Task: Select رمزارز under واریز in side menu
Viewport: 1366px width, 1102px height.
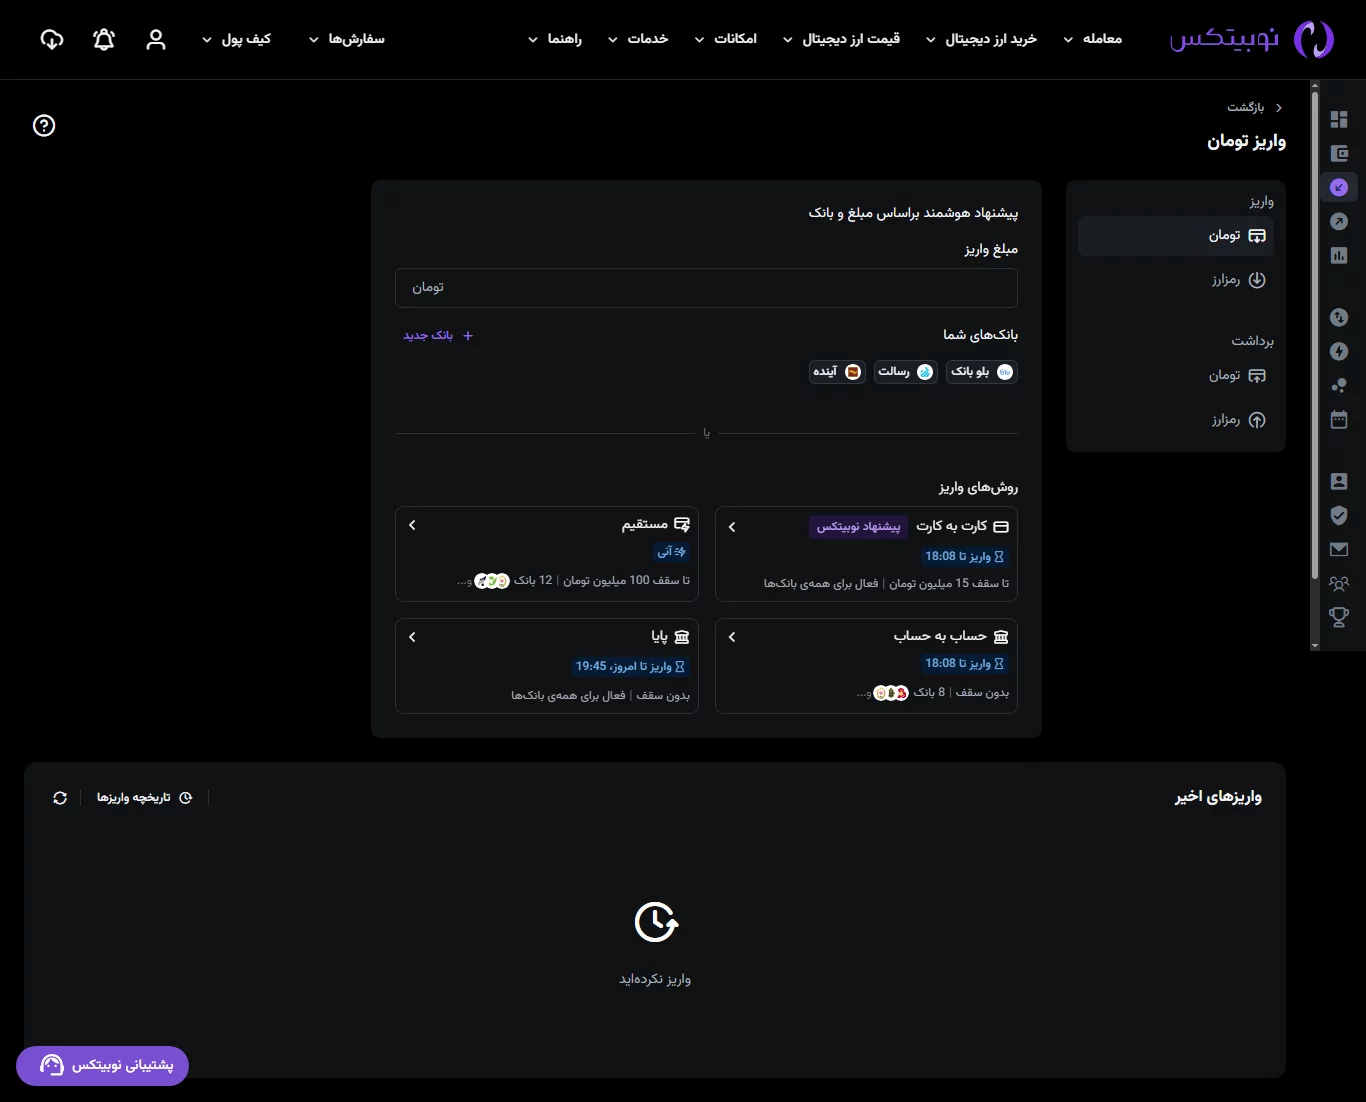Action: pos(1176,280)
